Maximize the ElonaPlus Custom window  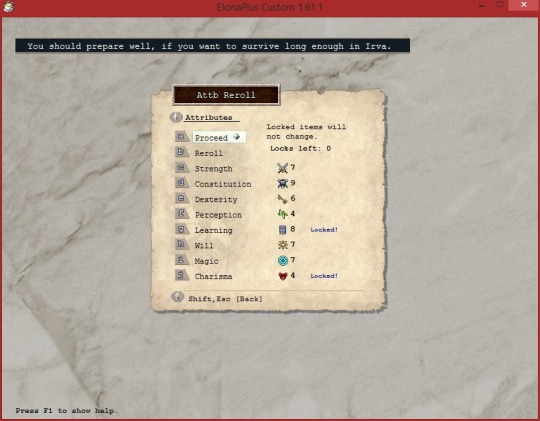[x=499, y=5]
